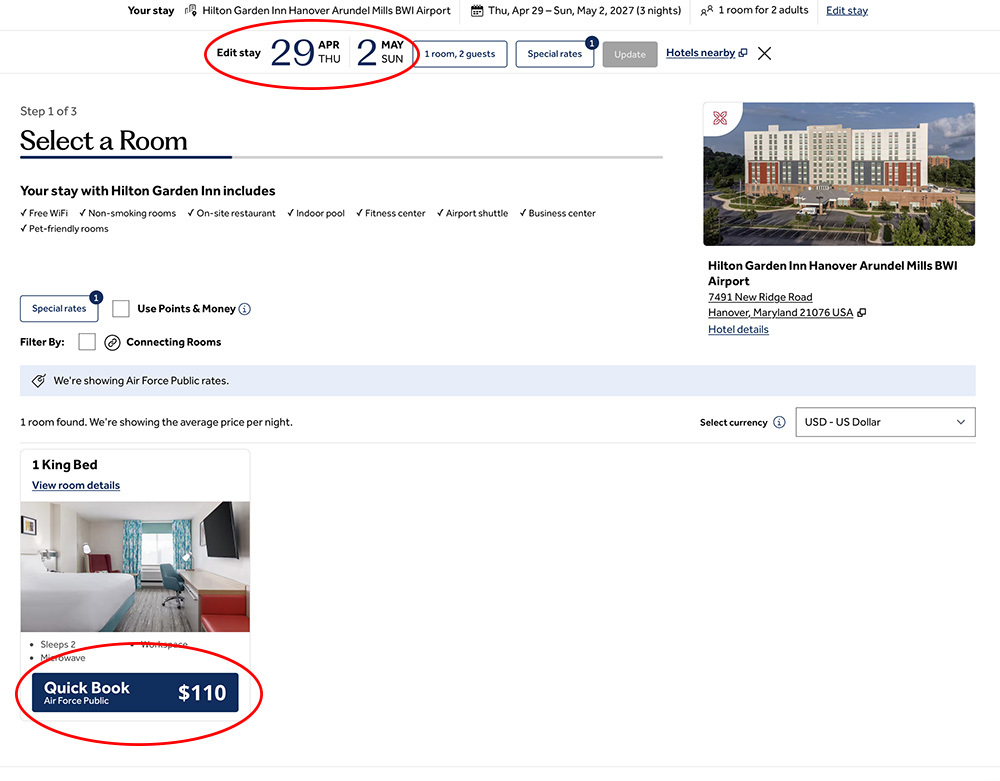Click the map link icon after Maryland address
The image size is (1000, 781).
(x=862, y=313)
